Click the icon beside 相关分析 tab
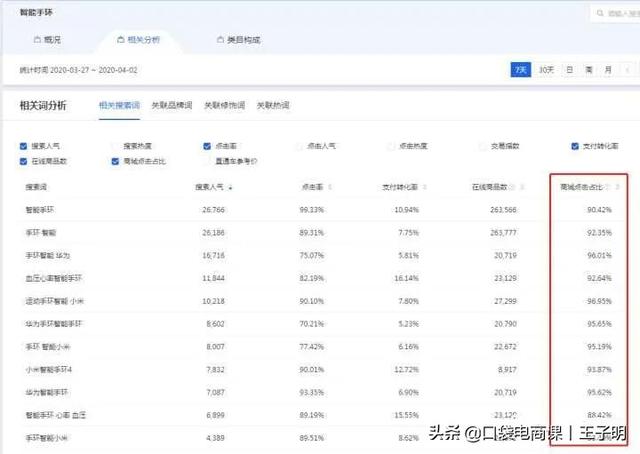The height and width of the screenshot is (454, 640). pos(120,40)
